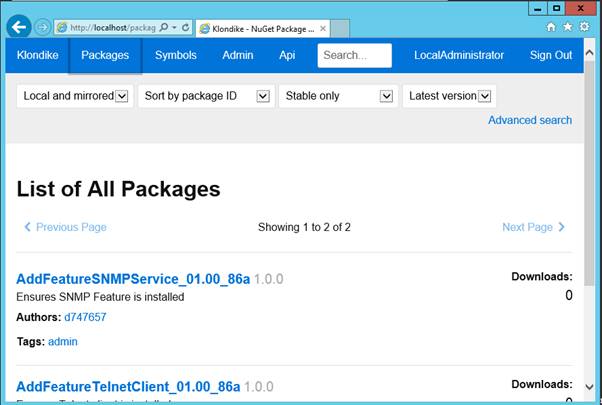Image resolution: width=602 pixels, height=405 pixels.
Task: Open the address bar dropdown arrow
Action: 174,28
